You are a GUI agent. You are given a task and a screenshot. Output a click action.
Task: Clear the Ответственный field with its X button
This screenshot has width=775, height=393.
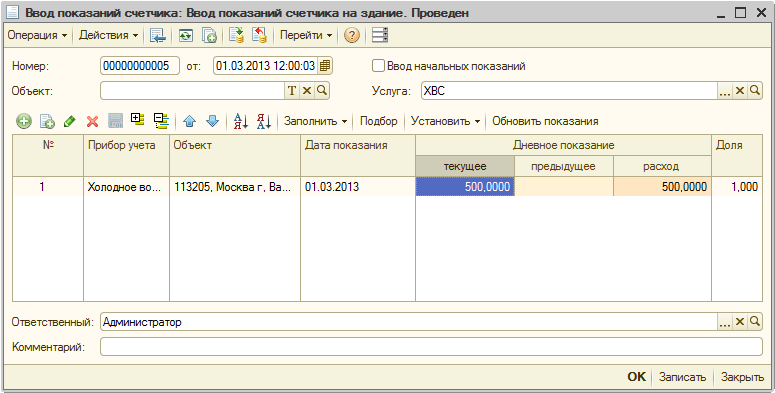coord(740,322)
